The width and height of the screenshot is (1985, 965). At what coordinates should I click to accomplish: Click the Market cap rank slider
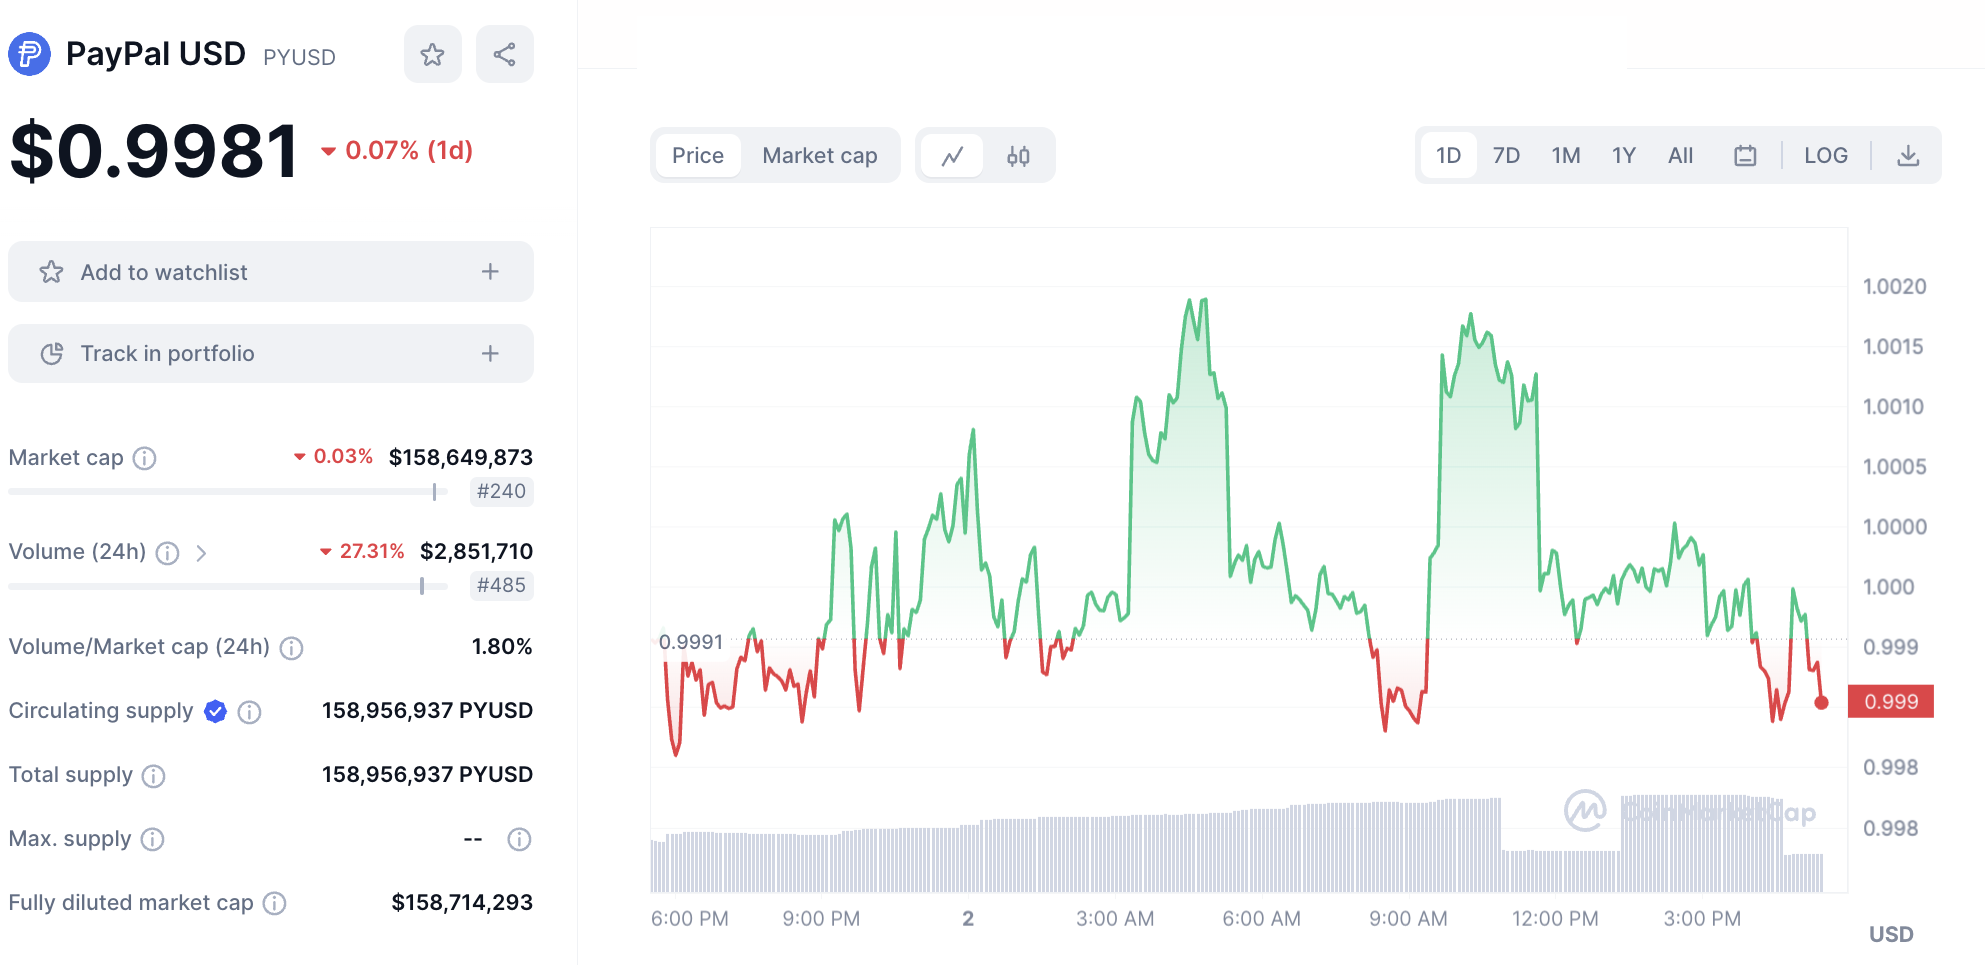[228, 492]
